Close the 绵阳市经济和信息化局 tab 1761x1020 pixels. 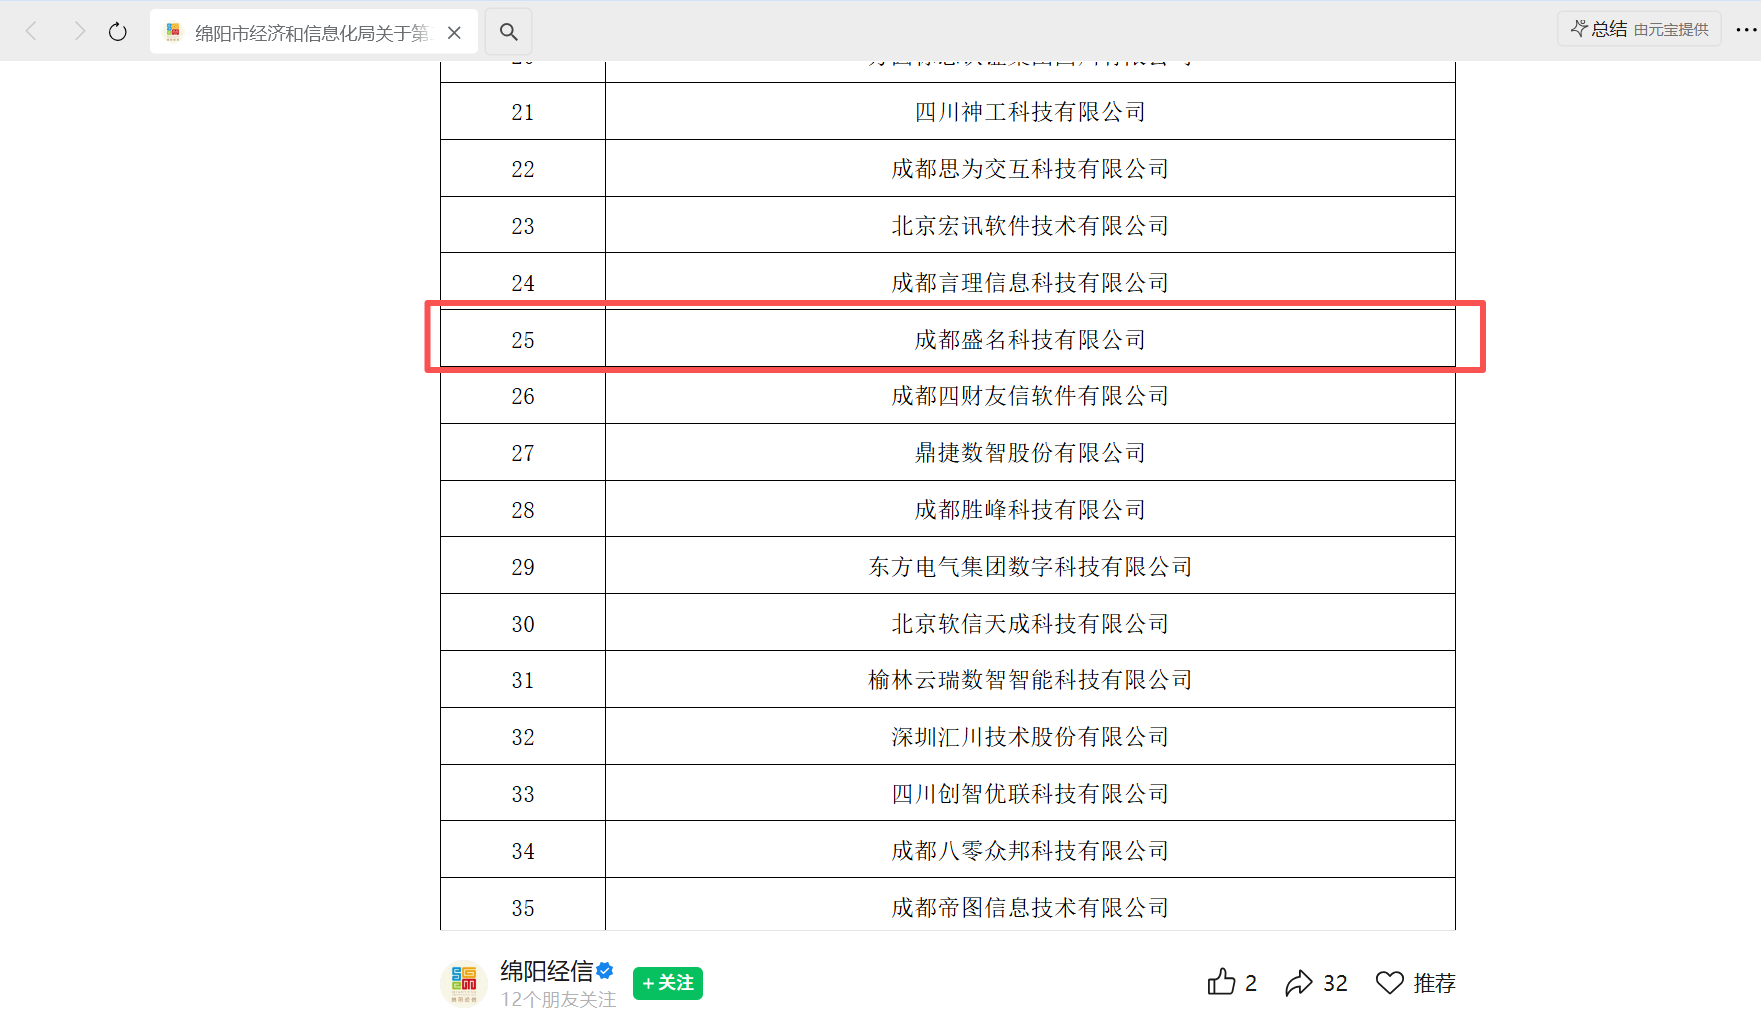(x=454, y=31)
